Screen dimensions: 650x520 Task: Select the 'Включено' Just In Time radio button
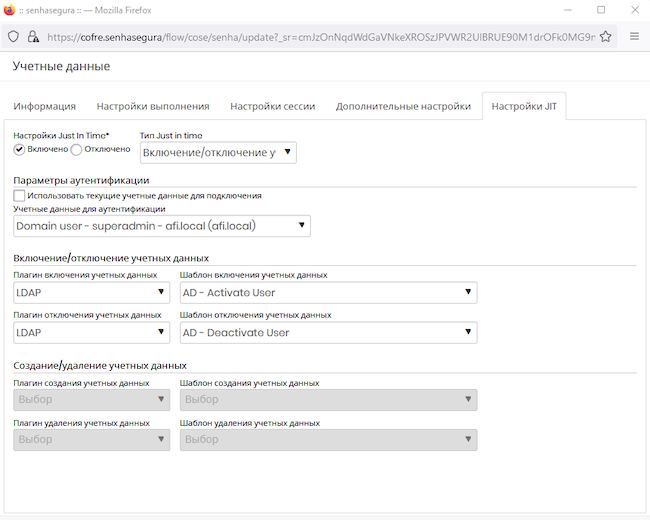click(x=19, y=149)
